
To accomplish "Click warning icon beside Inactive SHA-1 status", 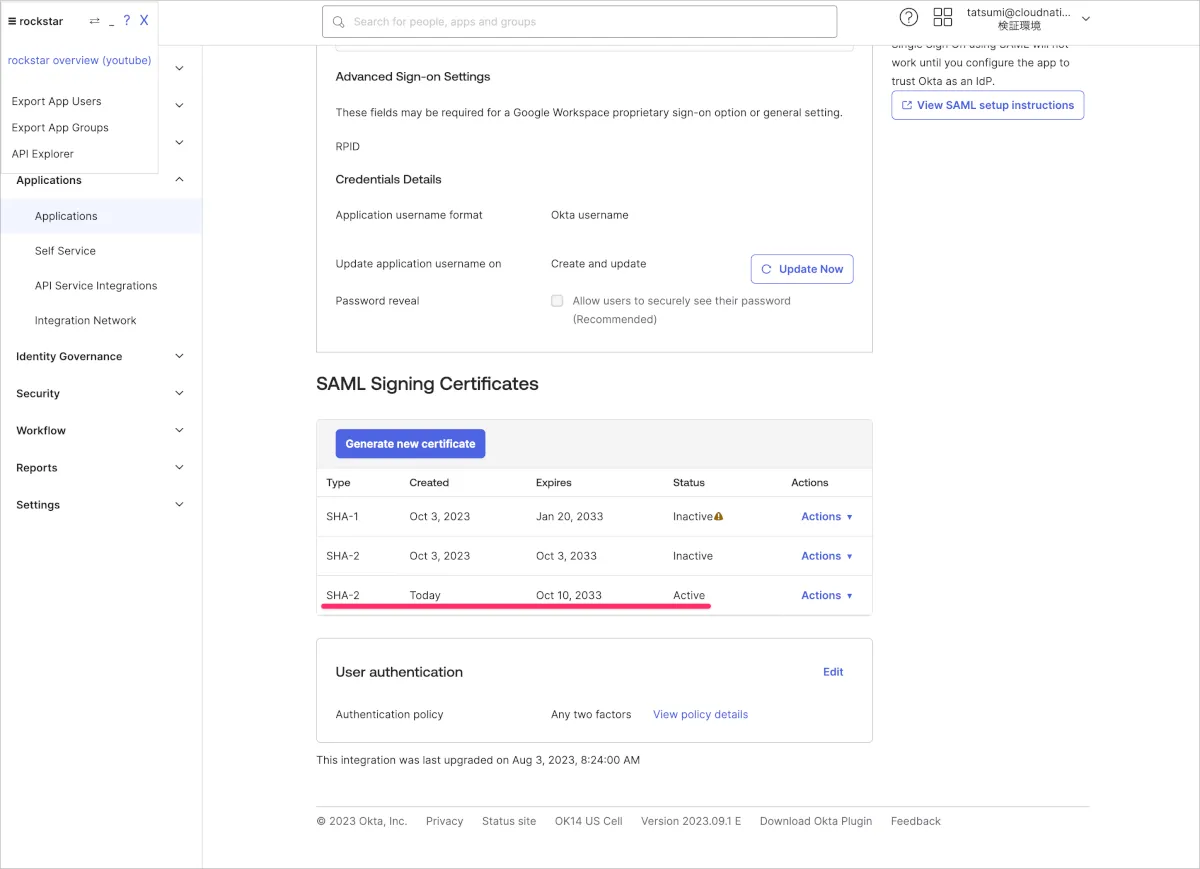I will 719,517.
